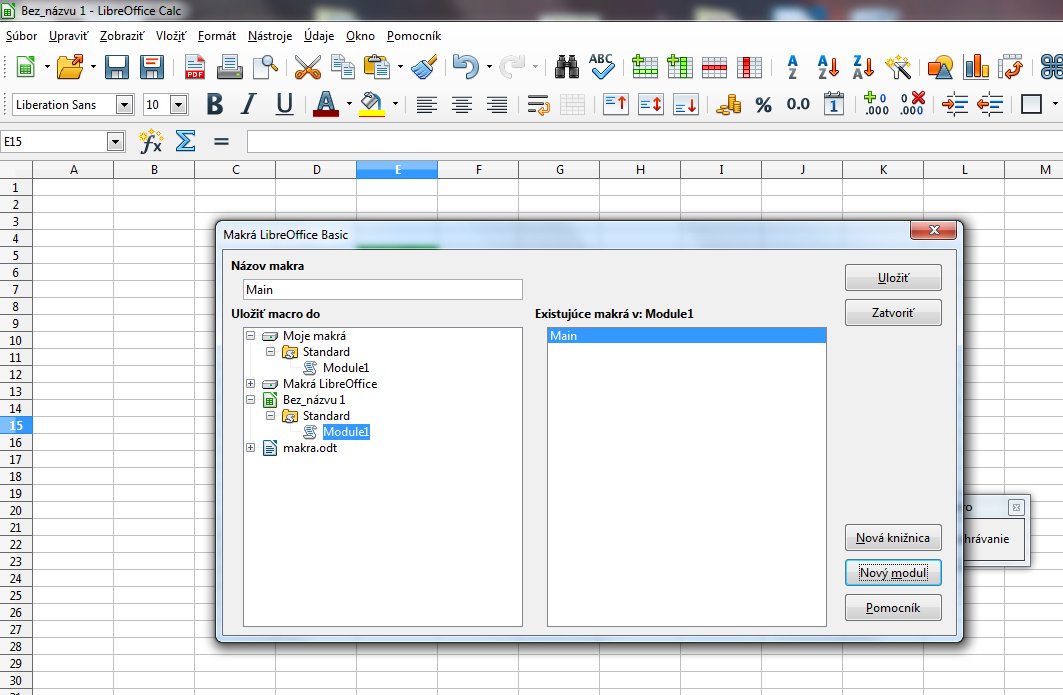Open Function Wizard fx icon
1063x695 pixels.
(x=151, y=142)
